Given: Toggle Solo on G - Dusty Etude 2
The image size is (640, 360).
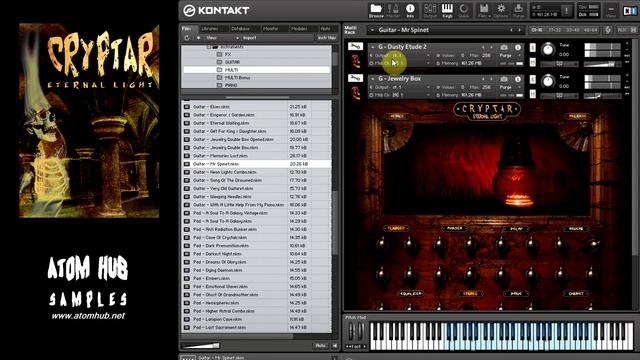Looking at the screenshot, I should [533, 47].
